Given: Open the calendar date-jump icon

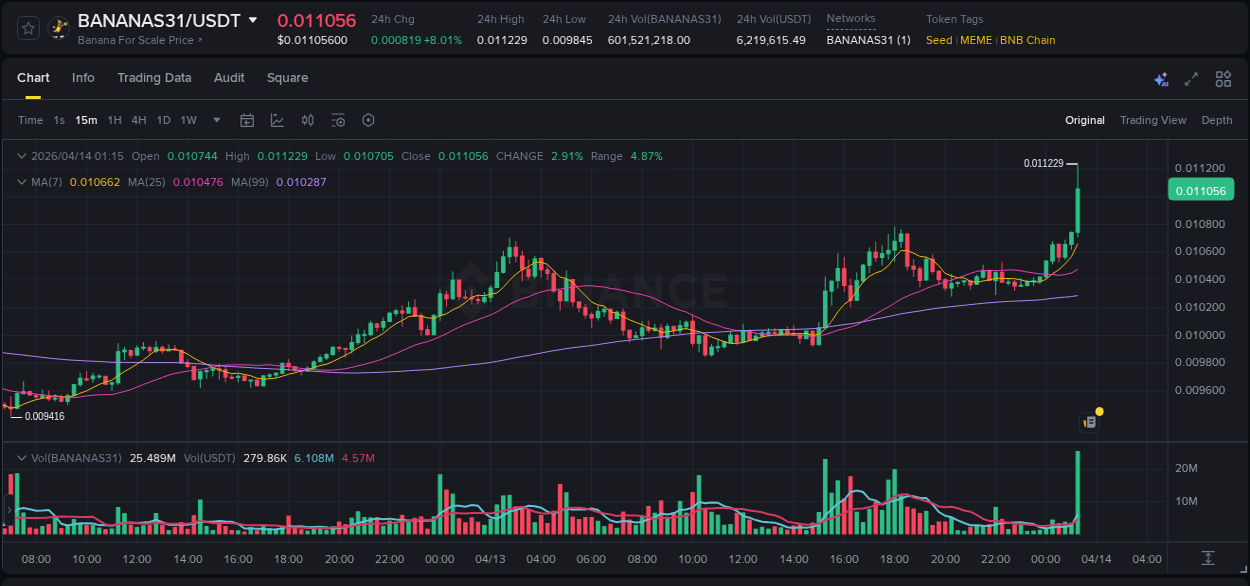Looking at the screenshot, I should [247, 120].
